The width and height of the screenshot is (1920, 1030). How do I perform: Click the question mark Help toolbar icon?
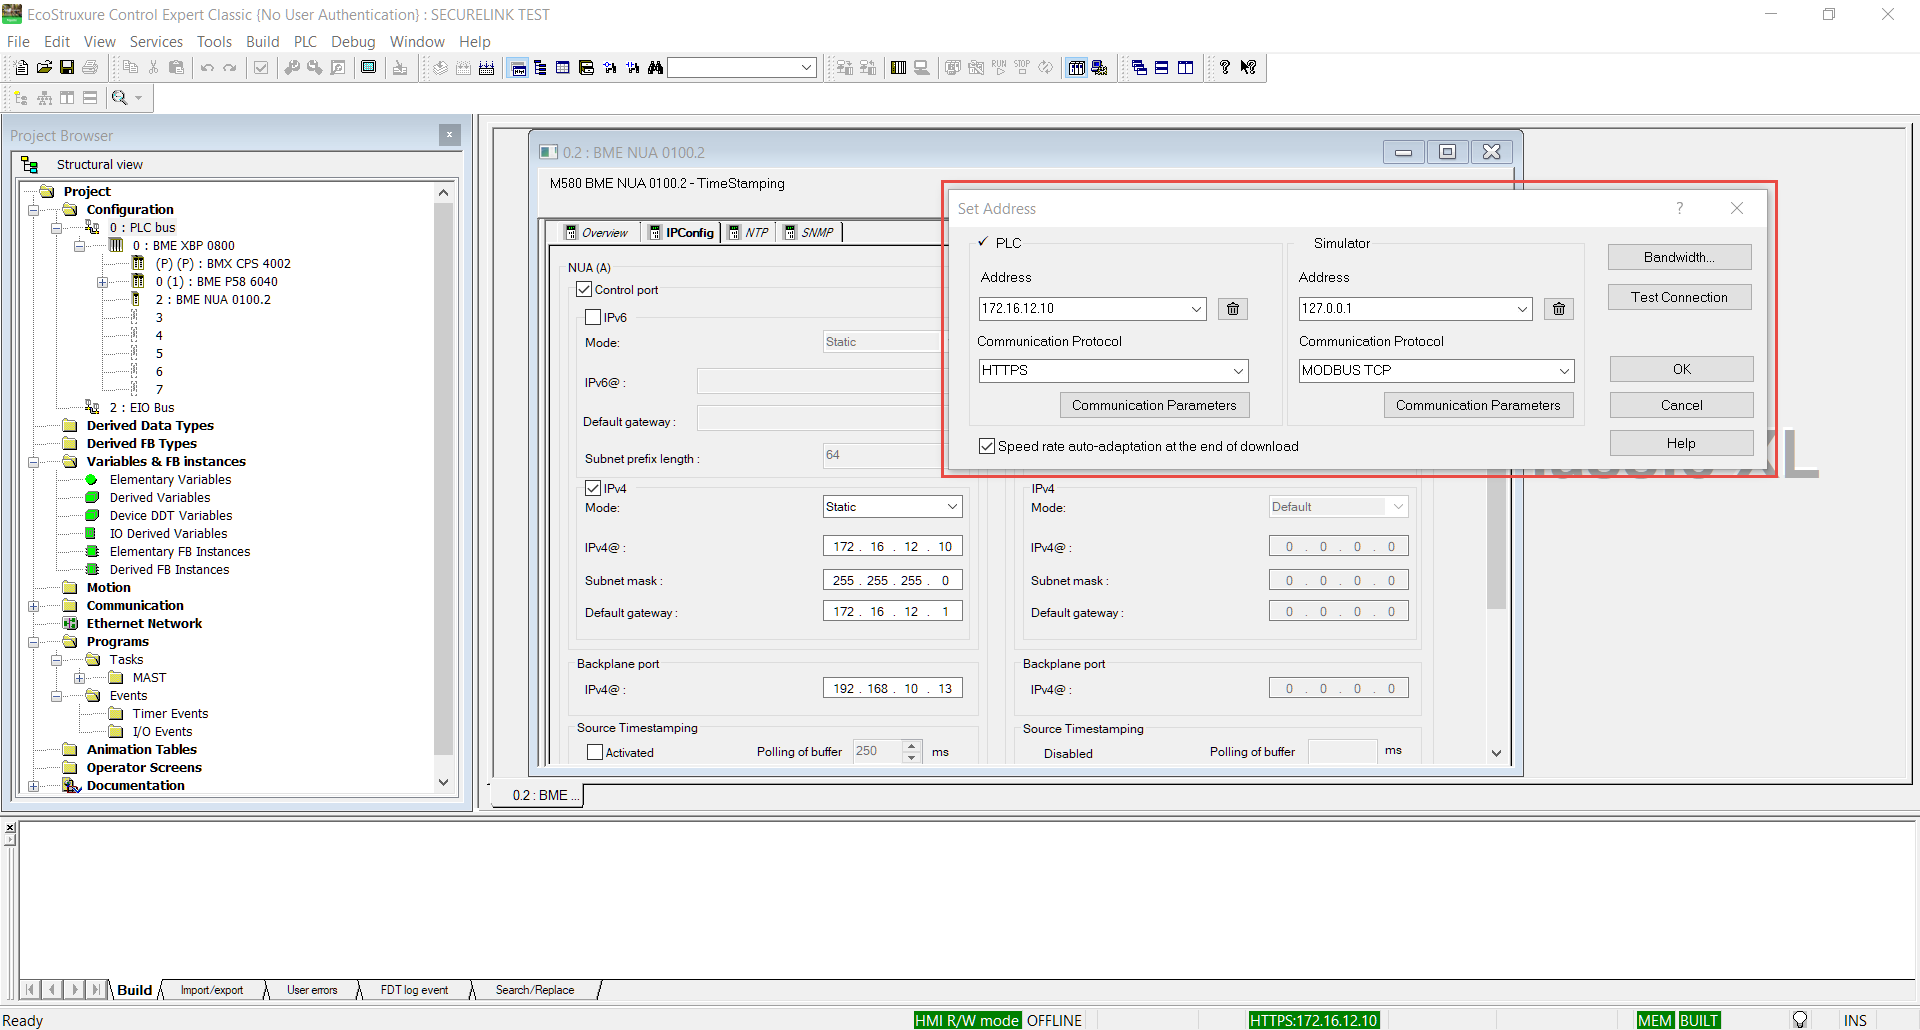pyautogui.click(x=1225, y=68)
